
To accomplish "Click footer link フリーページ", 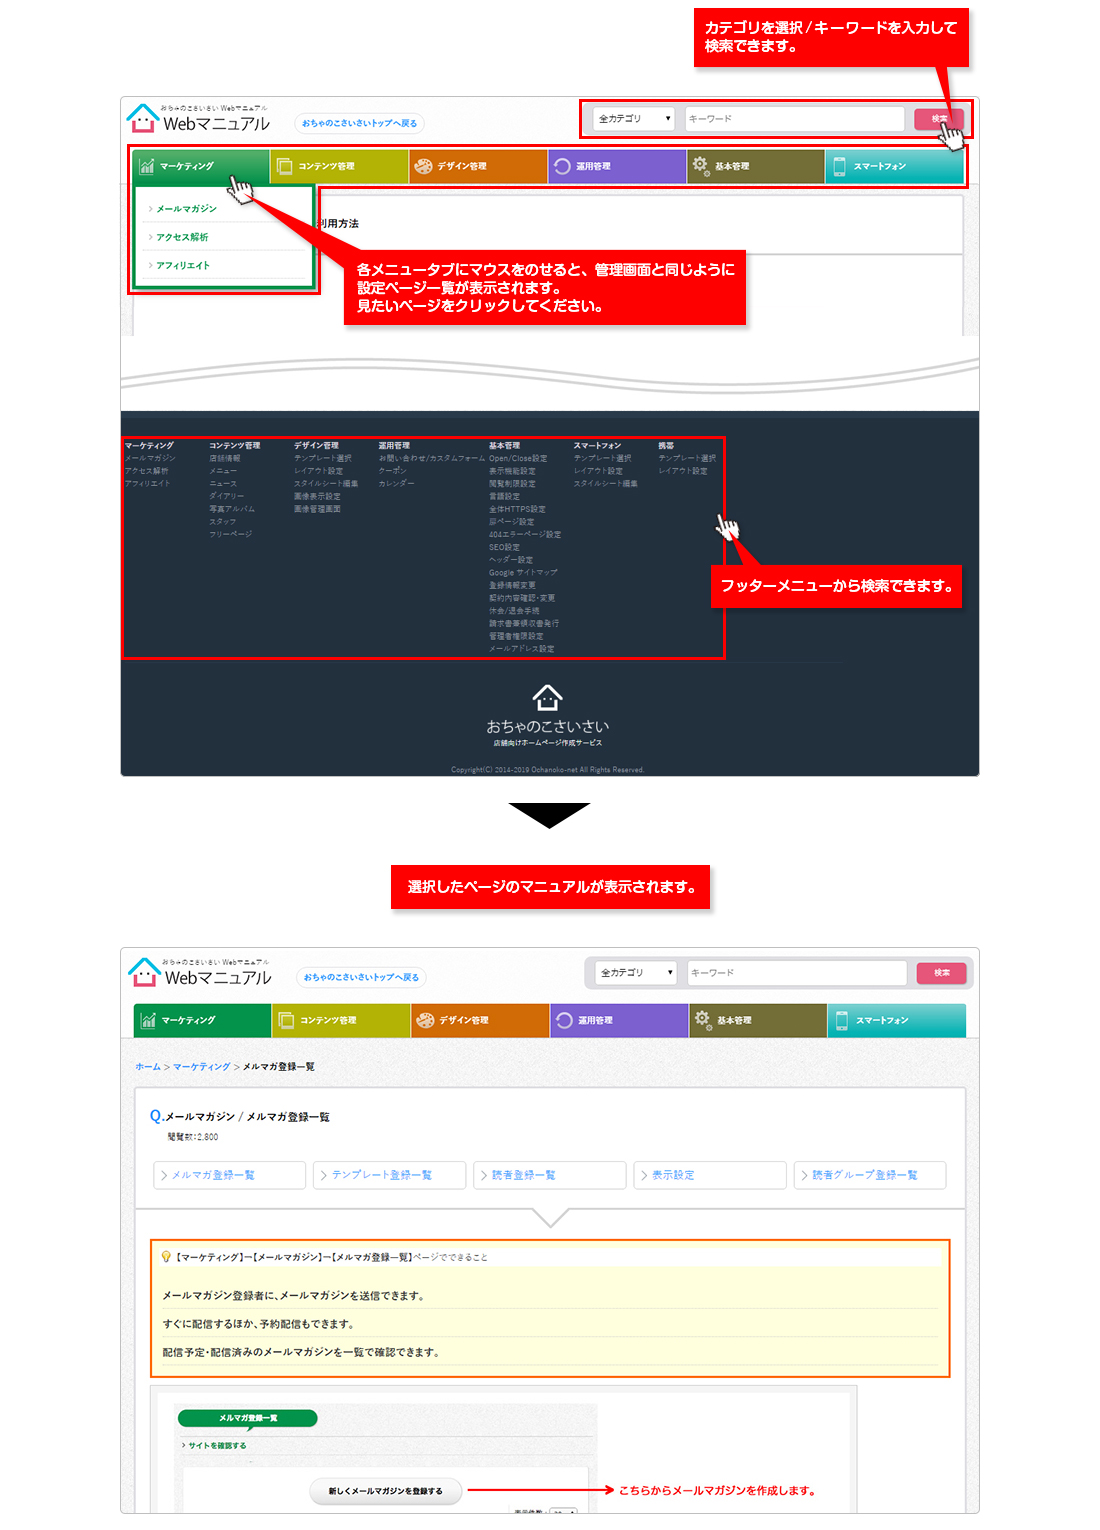I will tap(230, 534).
